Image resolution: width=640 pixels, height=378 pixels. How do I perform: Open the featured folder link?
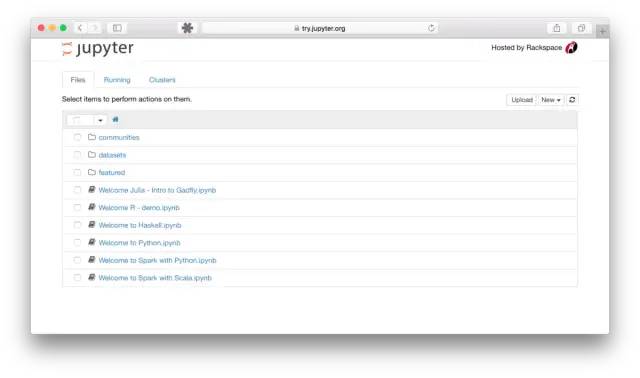[112, 173]
